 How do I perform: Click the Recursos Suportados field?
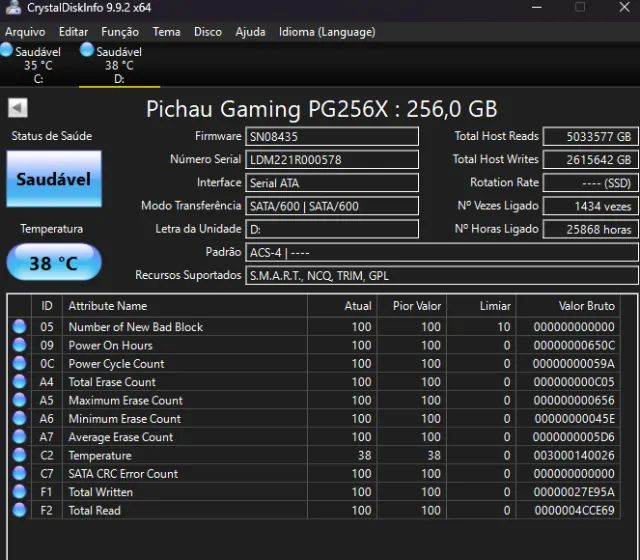pos(442,276)
